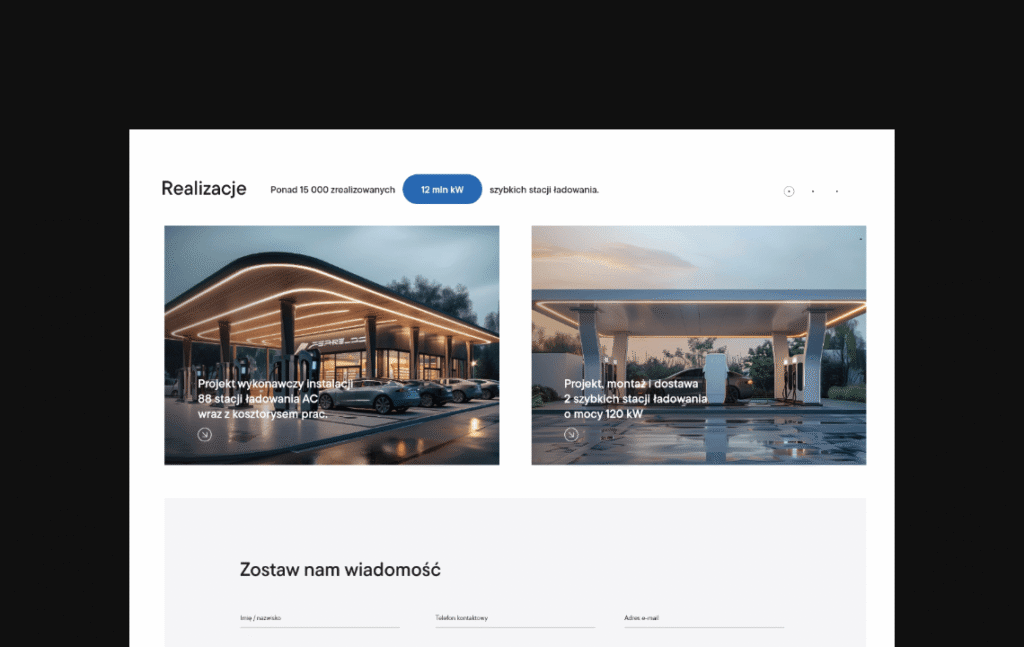Viewport: 1024px width, 647px height.
Task: Click the 'Ponad 15 000 zrealizowanych' text
Action: [332, 190]
